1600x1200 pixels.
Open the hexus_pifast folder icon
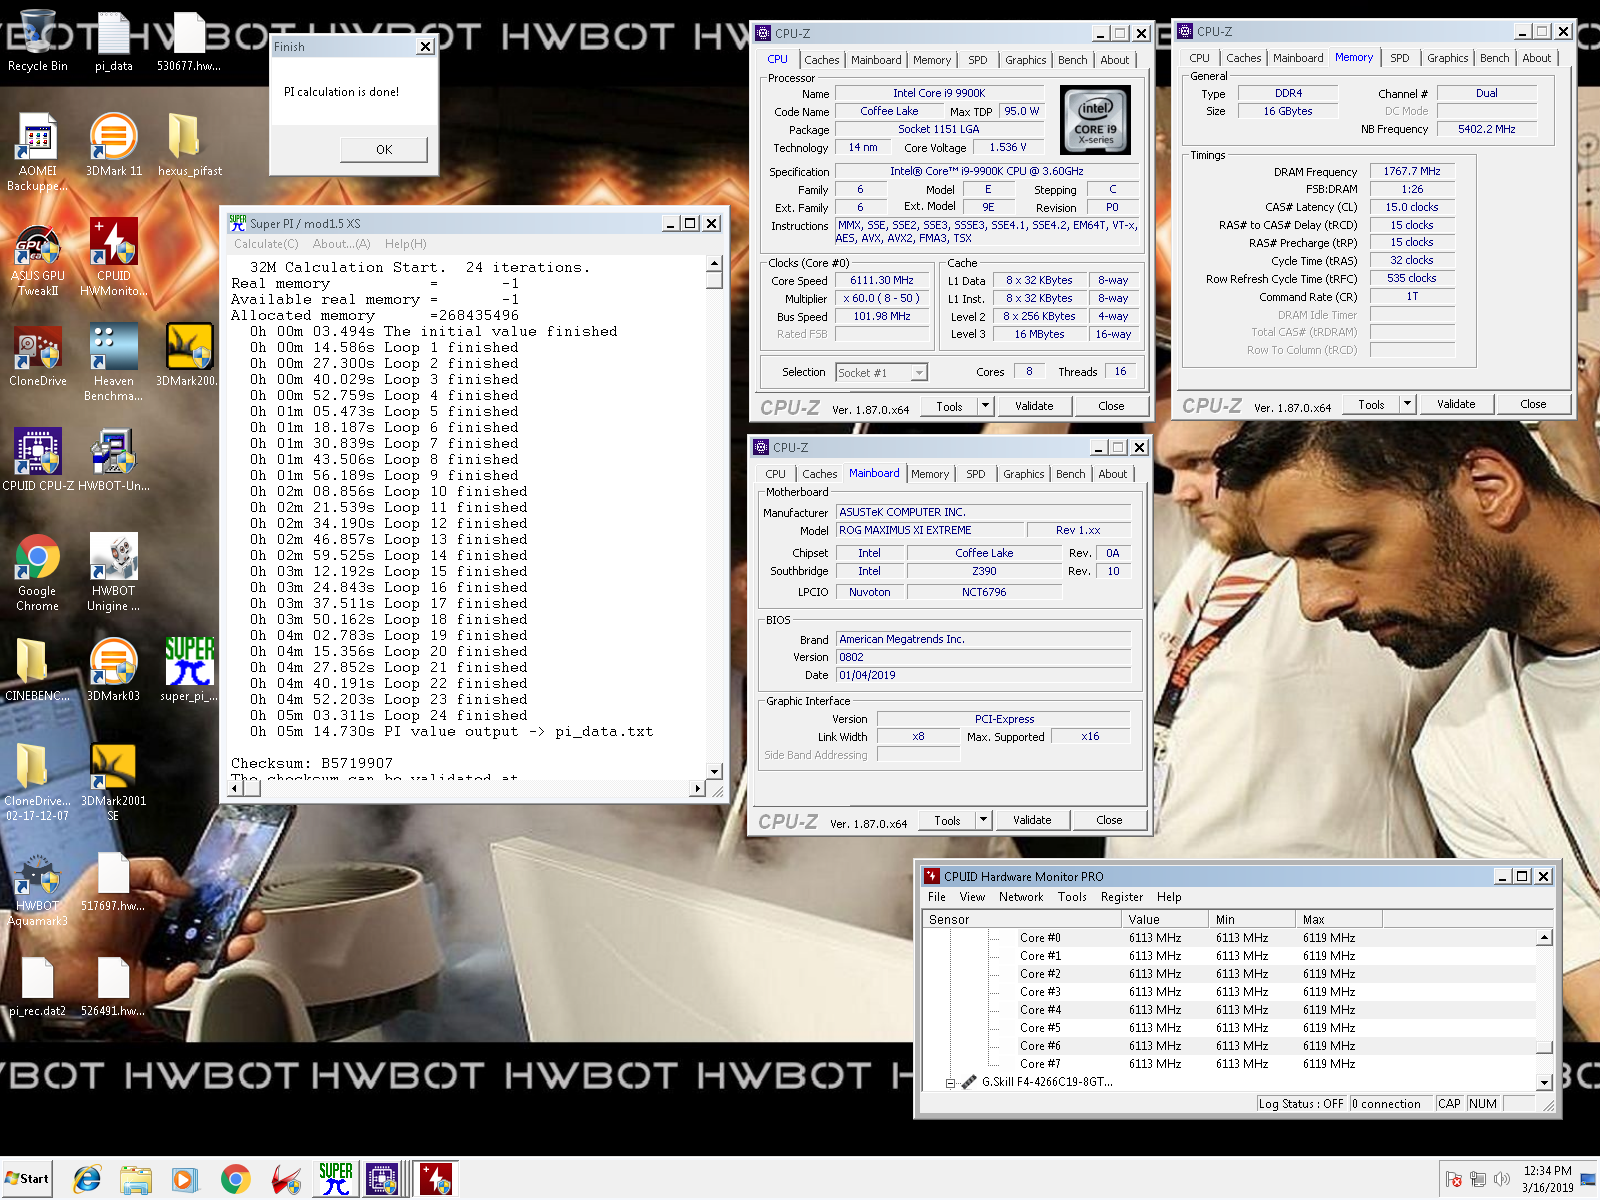(x=189, y=145)
